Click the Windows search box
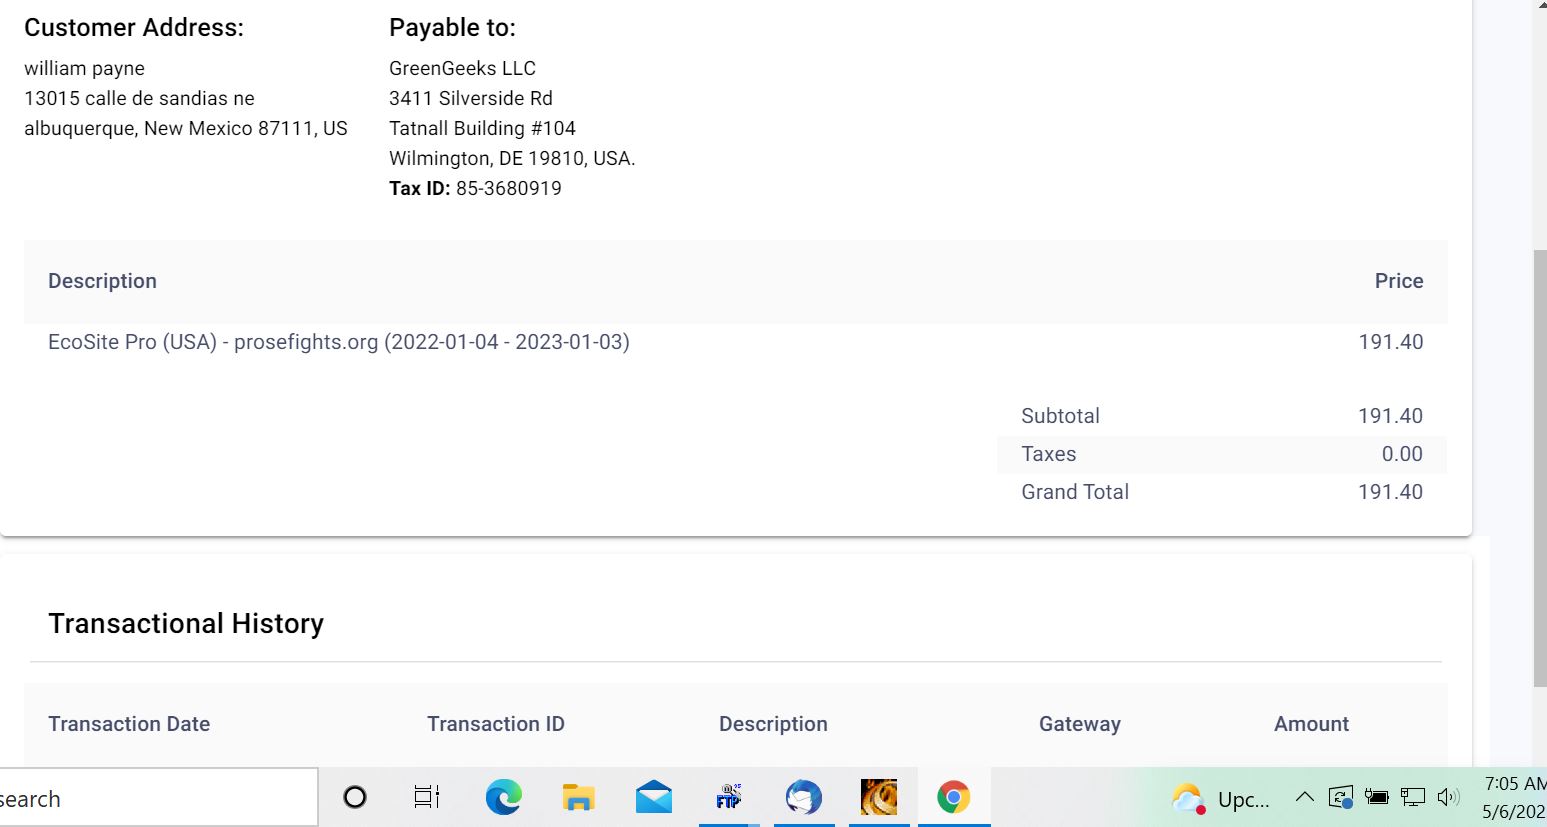 click(x=158, y=798)
